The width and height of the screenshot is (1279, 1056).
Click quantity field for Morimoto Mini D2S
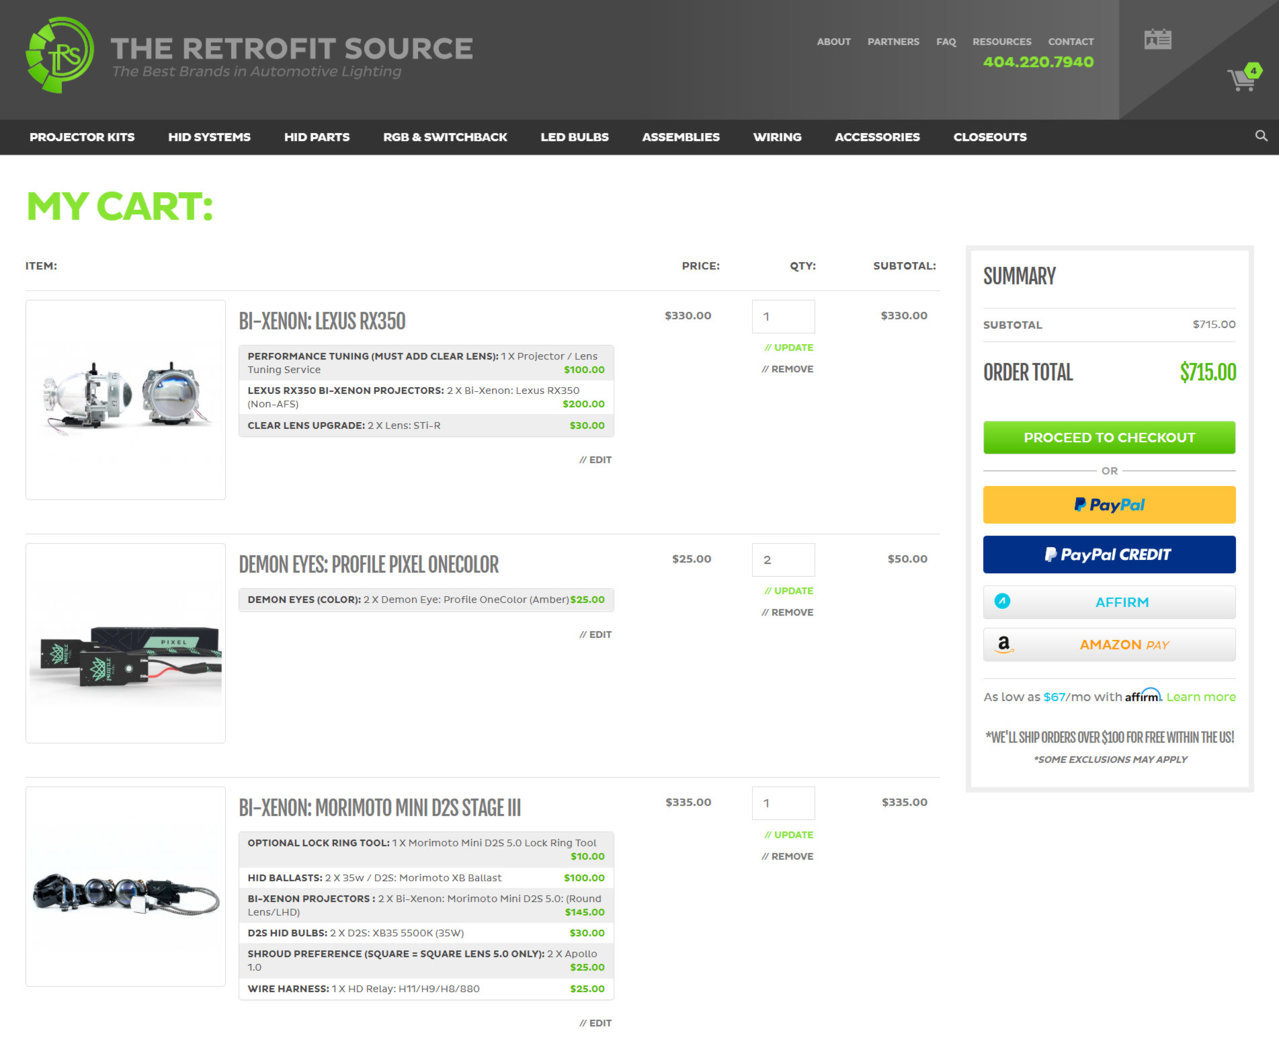(x=783, y=803)
